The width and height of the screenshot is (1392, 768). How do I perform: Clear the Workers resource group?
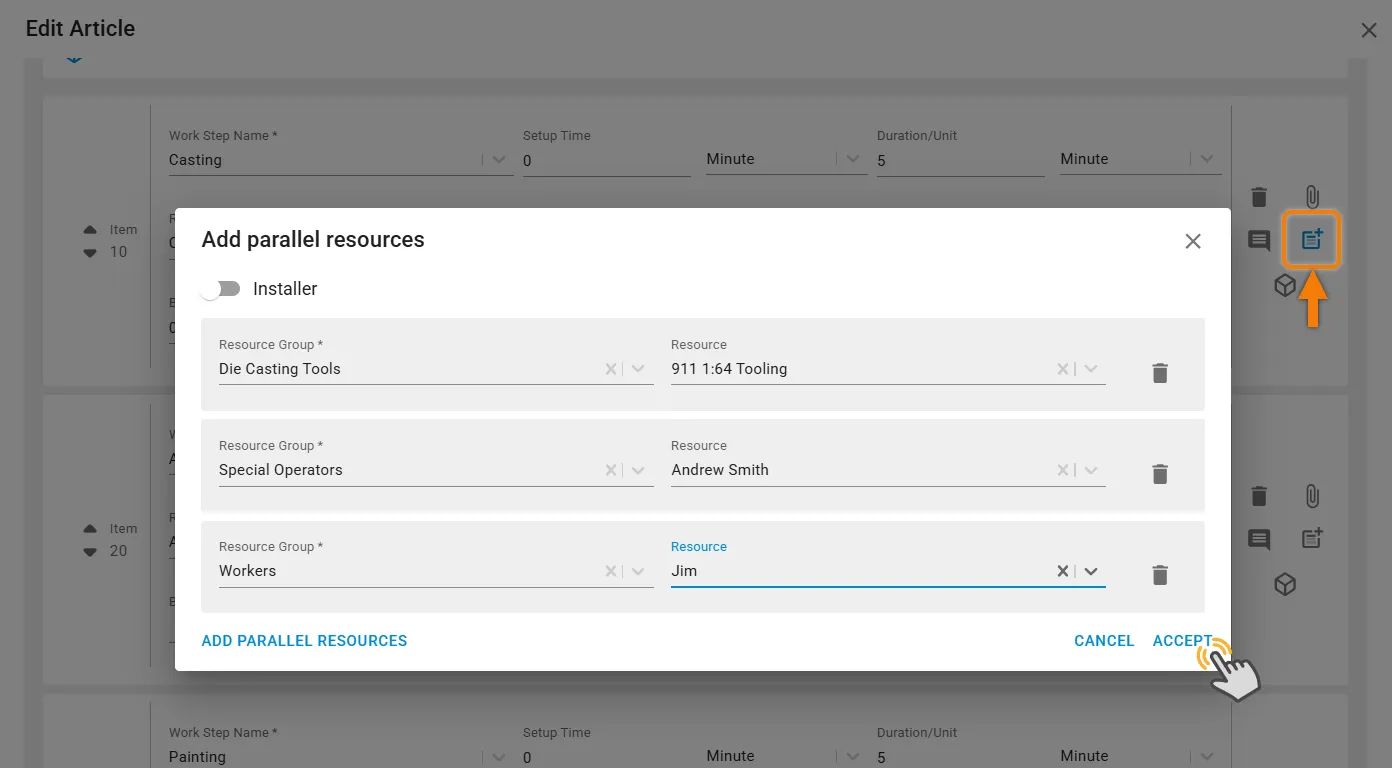[611, 571]
